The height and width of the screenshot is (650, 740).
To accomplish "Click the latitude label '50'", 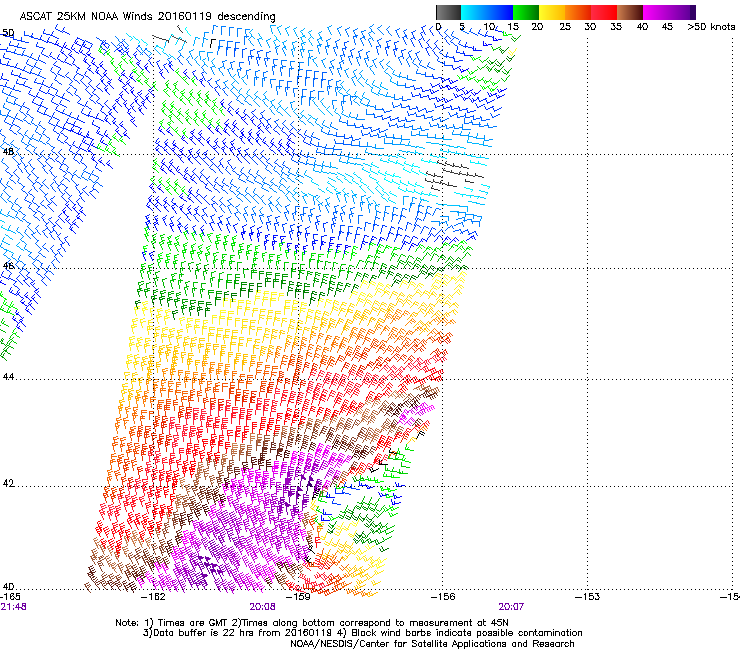I will coord(8,33).
